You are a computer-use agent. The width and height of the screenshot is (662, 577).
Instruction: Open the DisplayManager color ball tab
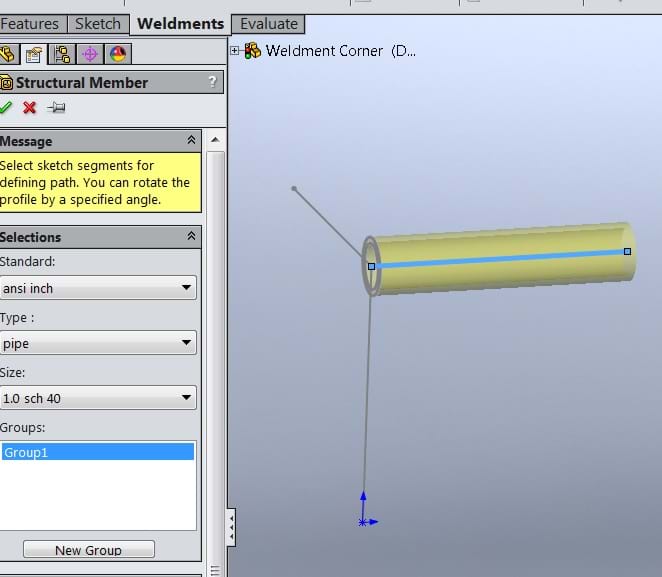pos(117,54)
